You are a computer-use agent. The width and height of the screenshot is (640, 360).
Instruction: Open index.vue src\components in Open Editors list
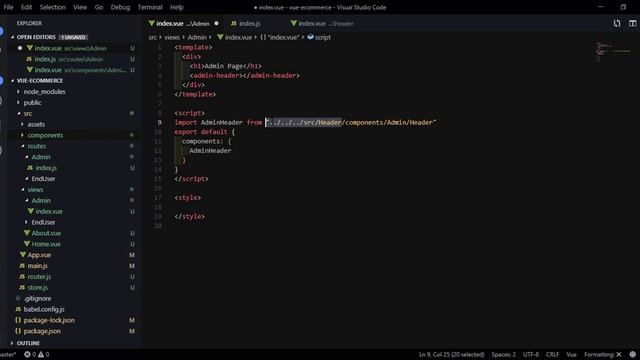click(x=74, y=70)
